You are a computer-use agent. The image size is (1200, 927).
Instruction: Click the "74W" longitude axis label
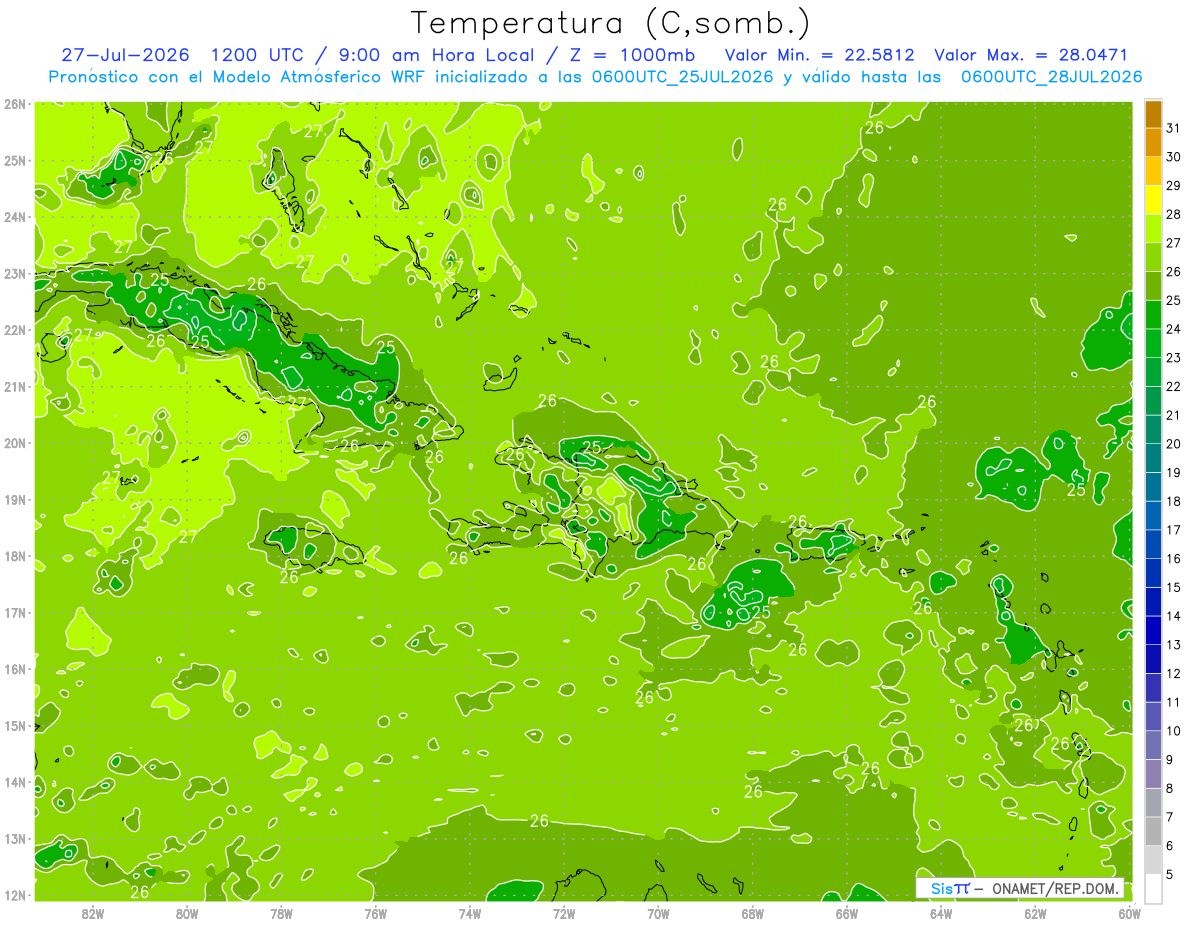470,913
